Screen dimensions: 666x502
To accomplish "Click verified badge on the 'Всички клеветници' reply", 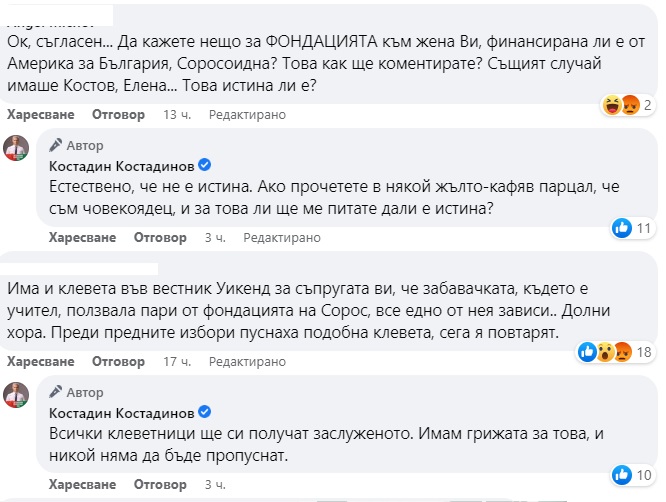I will pos(205,411).
